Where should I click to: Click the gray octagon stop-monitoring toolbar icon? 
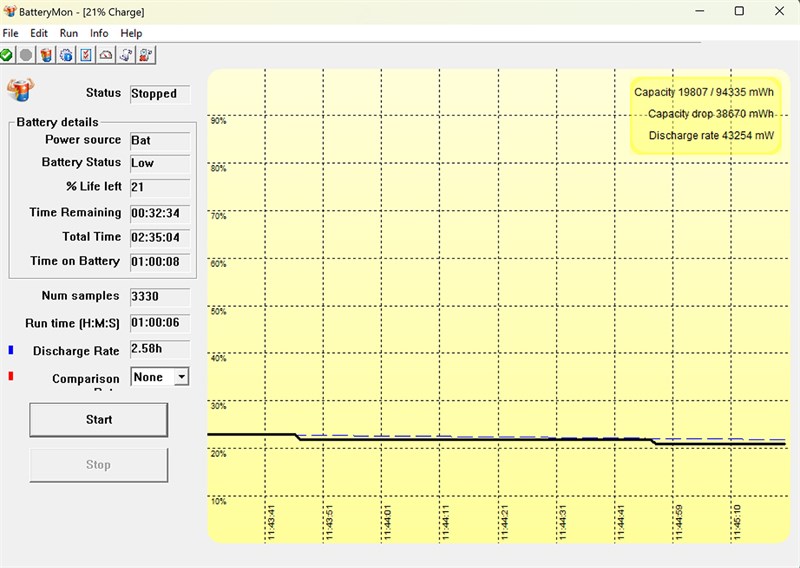(x=26, y=55)
